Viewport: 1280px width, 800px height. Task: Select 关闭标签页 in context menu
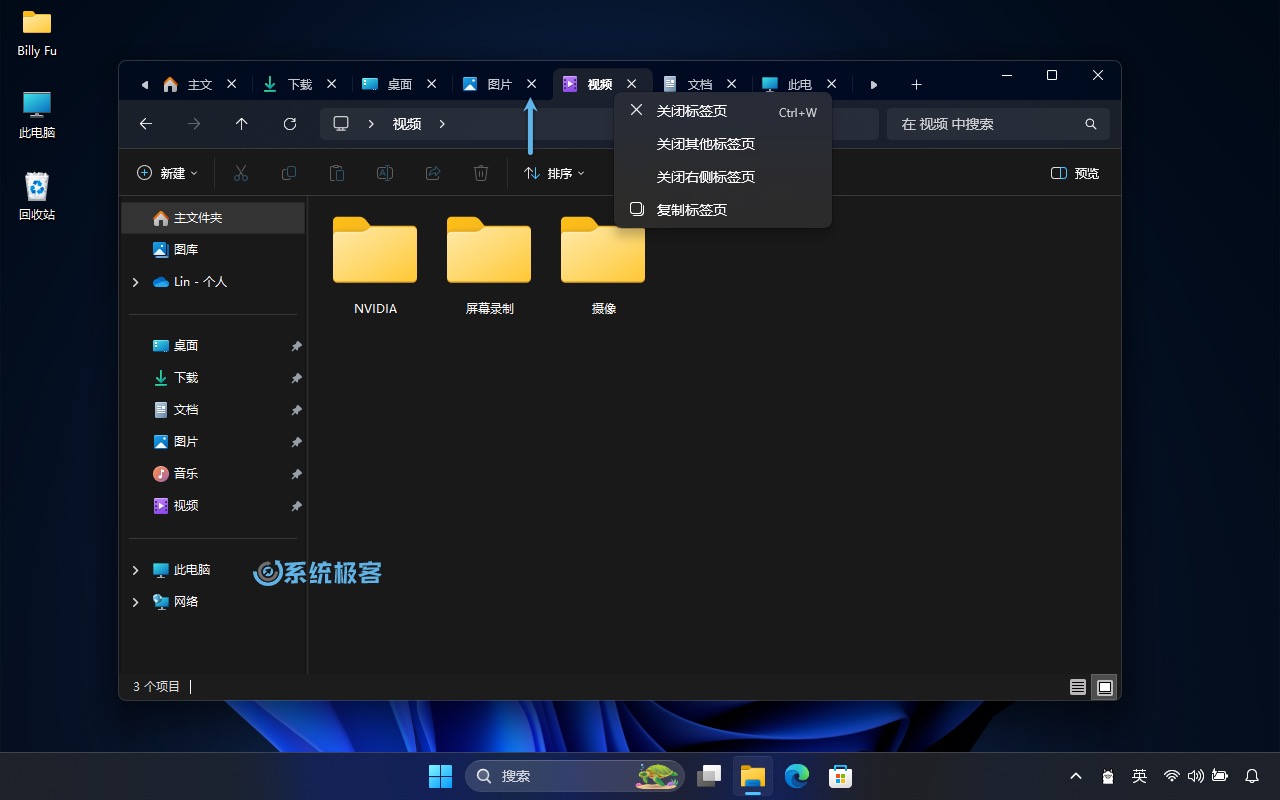click(x=723, y=111)
